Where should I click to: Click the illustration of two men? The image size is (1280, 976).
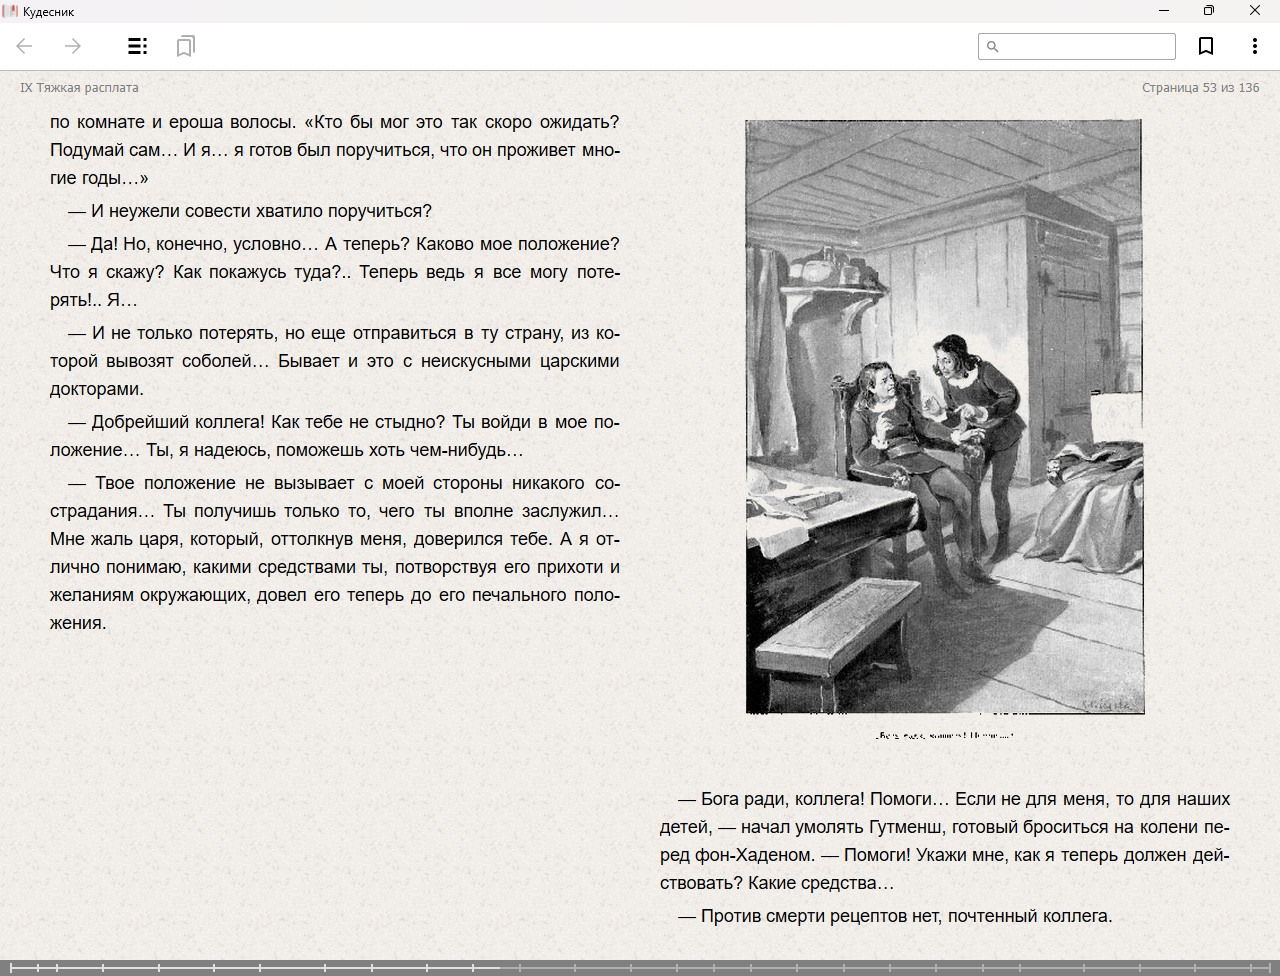[x=944, y=416]
